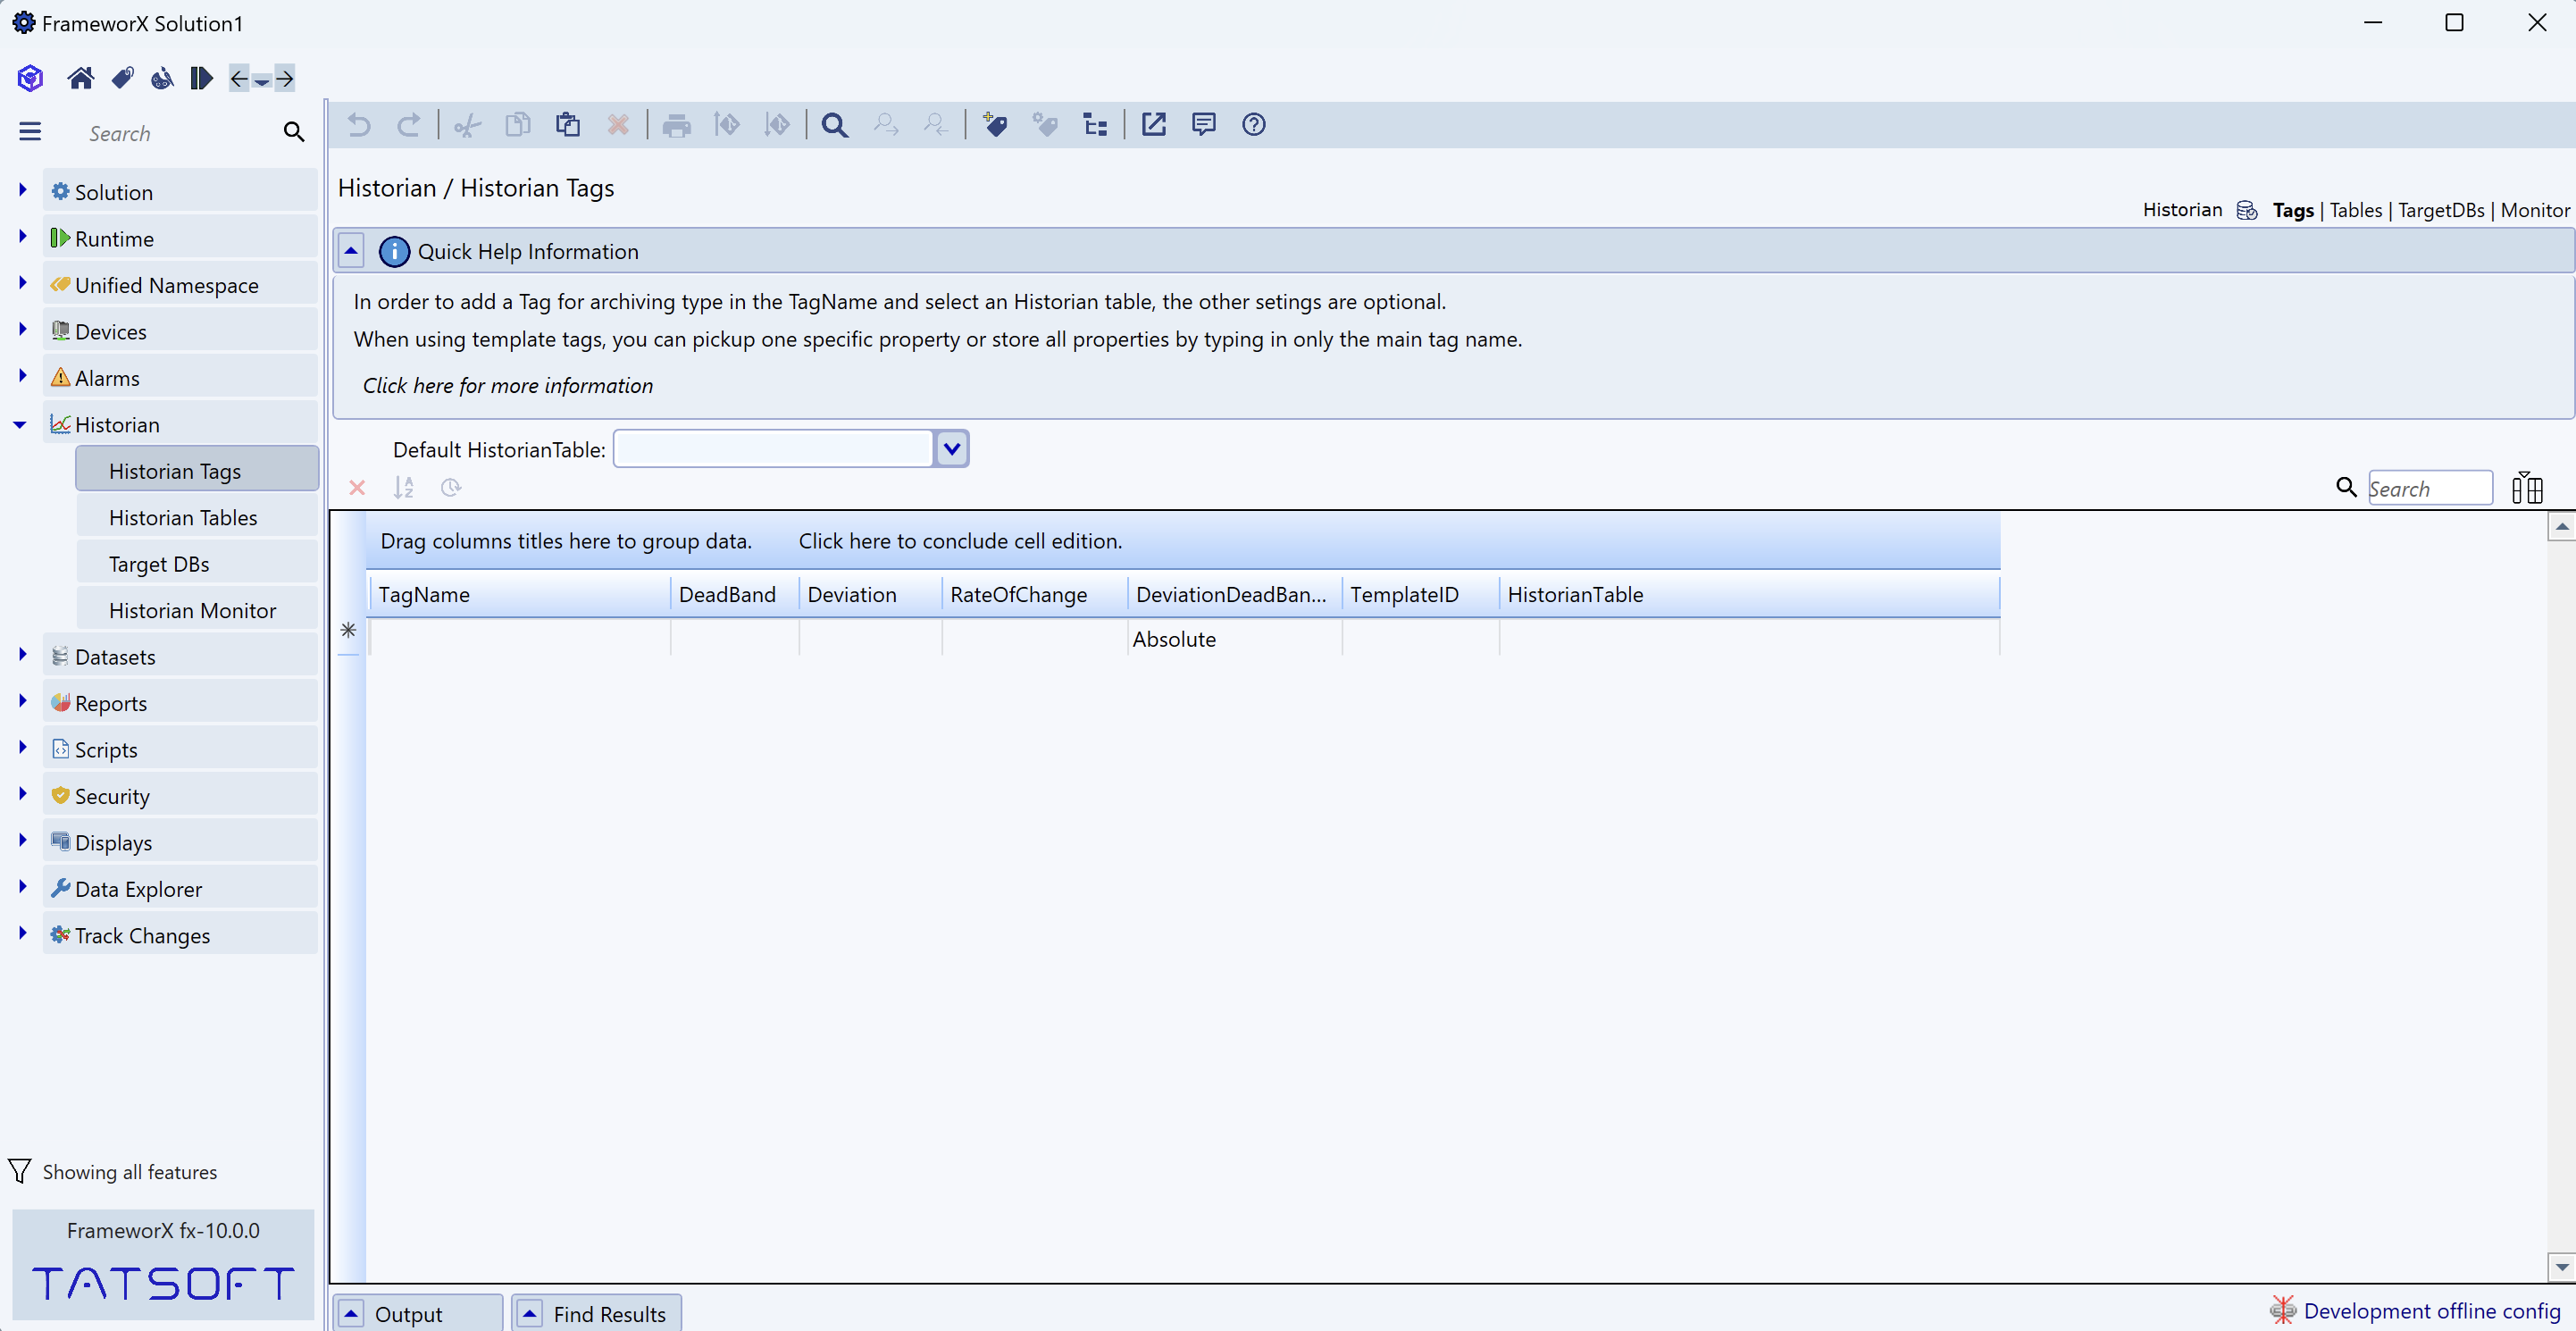2576x1331 pixels.
Task: Click the Delete red X toolbar icon
Action: pyautogui.click(x=618, y=125)
